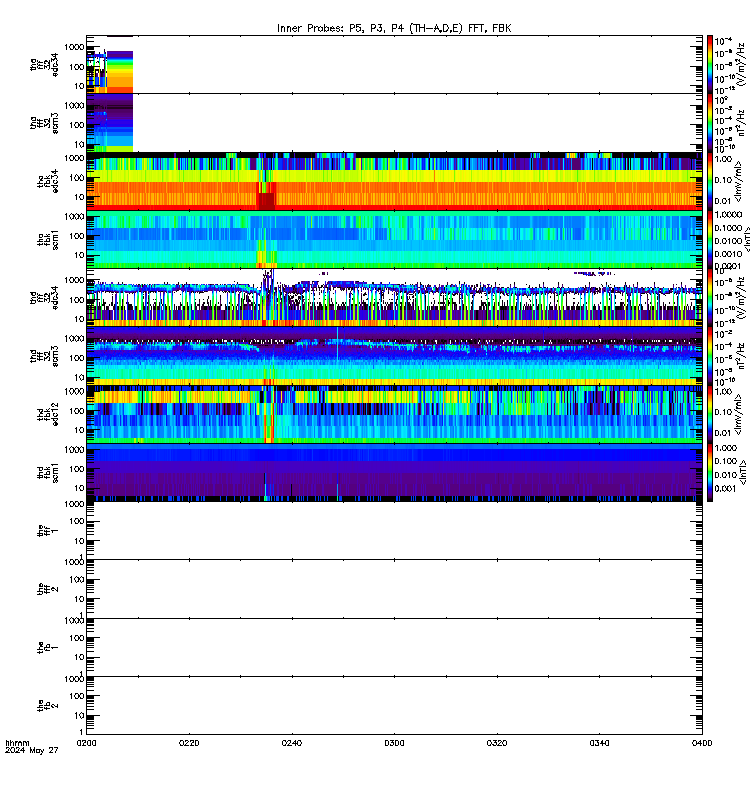Select the 0320 time axis label
The image size is (750, 800).
tap(496, 743)
